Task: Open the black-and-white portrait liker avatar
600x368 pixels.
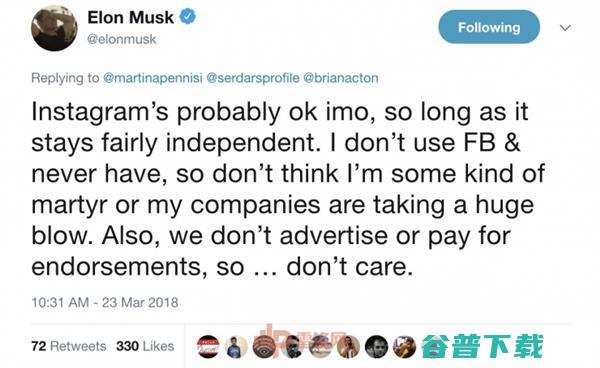Action: (x=376, y=347)
